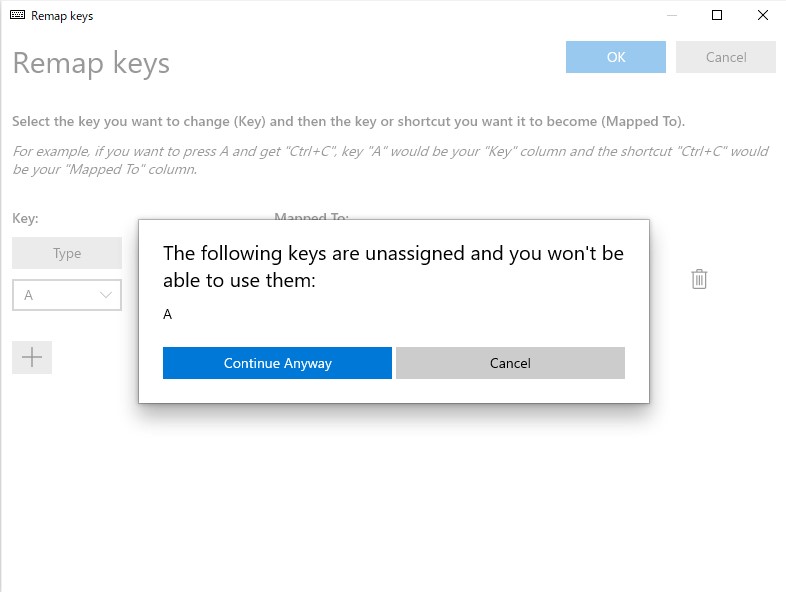Screen dimensions: 786x592
Task: Click the Key: column label
Action: (25, 218)
